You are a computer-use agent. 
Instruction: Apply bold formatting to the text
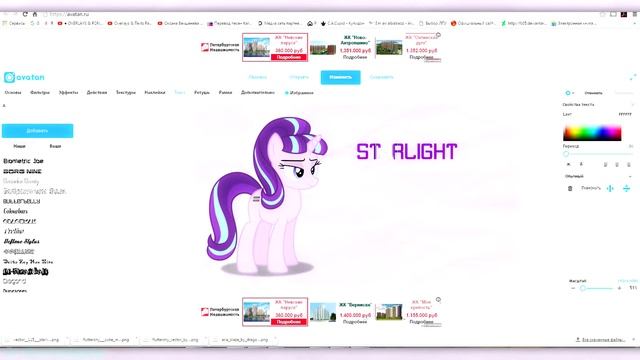click(x=568, y=164)
